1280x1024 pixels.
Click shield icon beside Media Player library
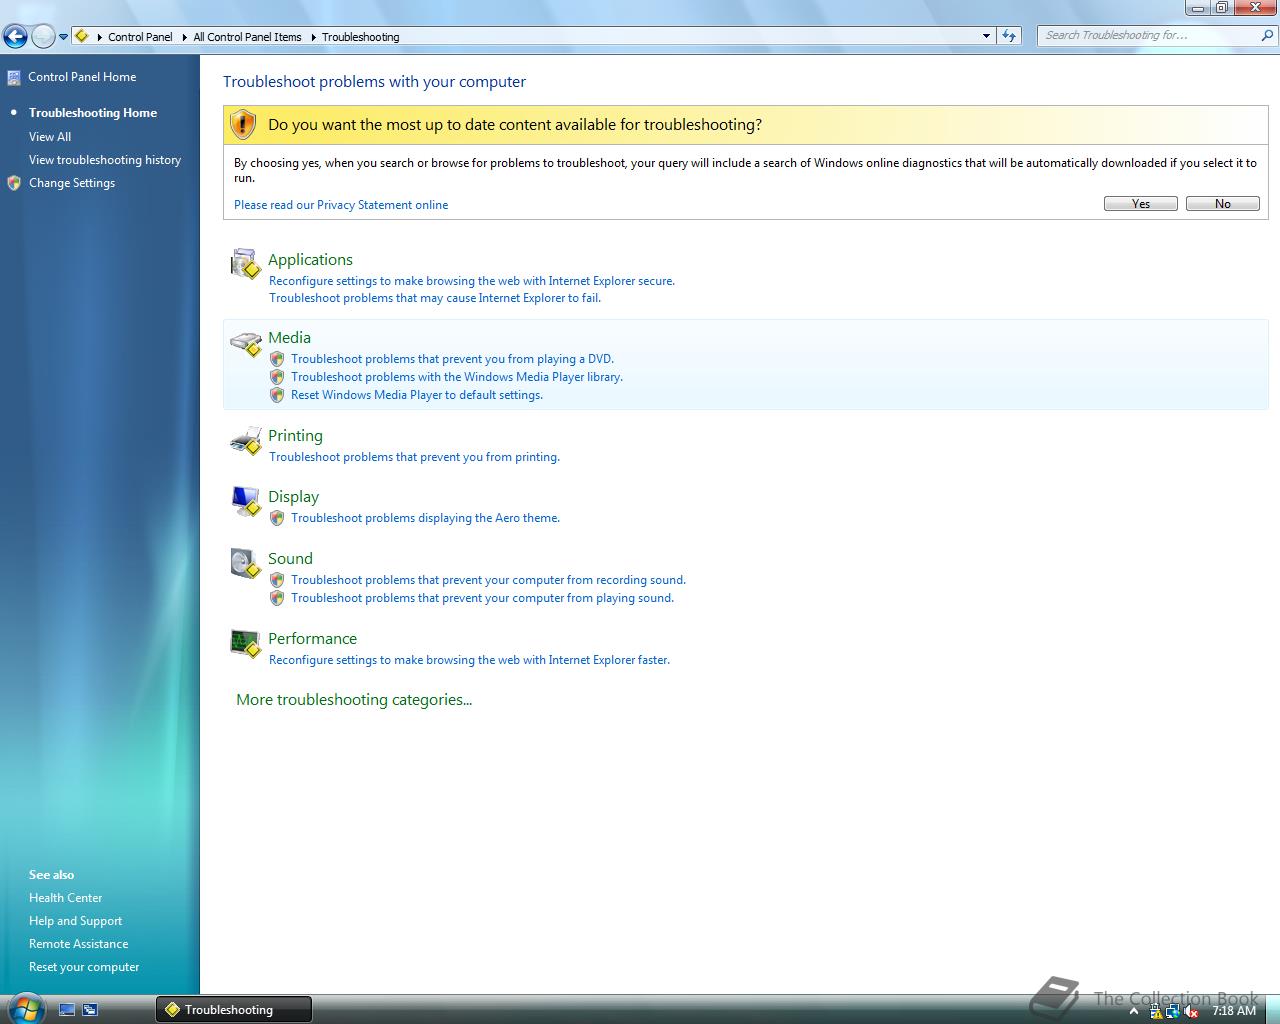tap(277, 377)
